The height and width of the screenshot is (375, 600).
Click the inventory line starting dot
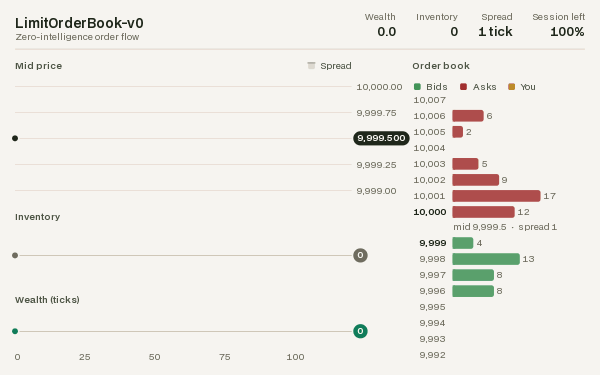click(15, 255)
